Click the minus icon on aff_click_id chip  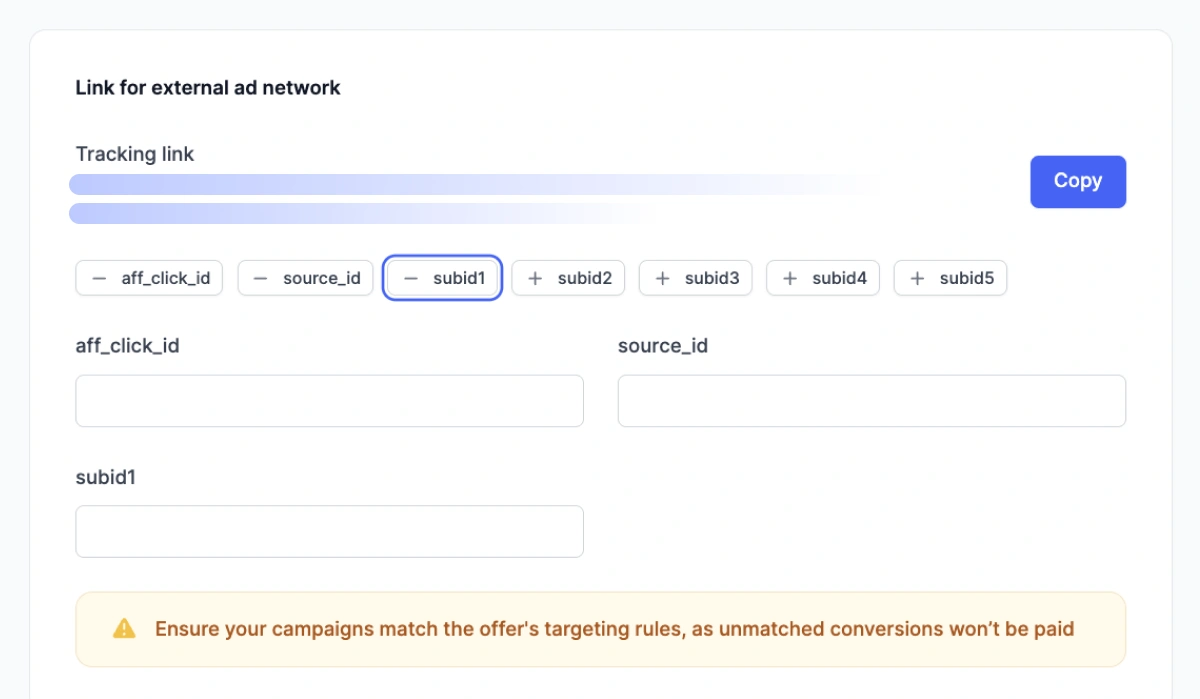coord(99,278)
